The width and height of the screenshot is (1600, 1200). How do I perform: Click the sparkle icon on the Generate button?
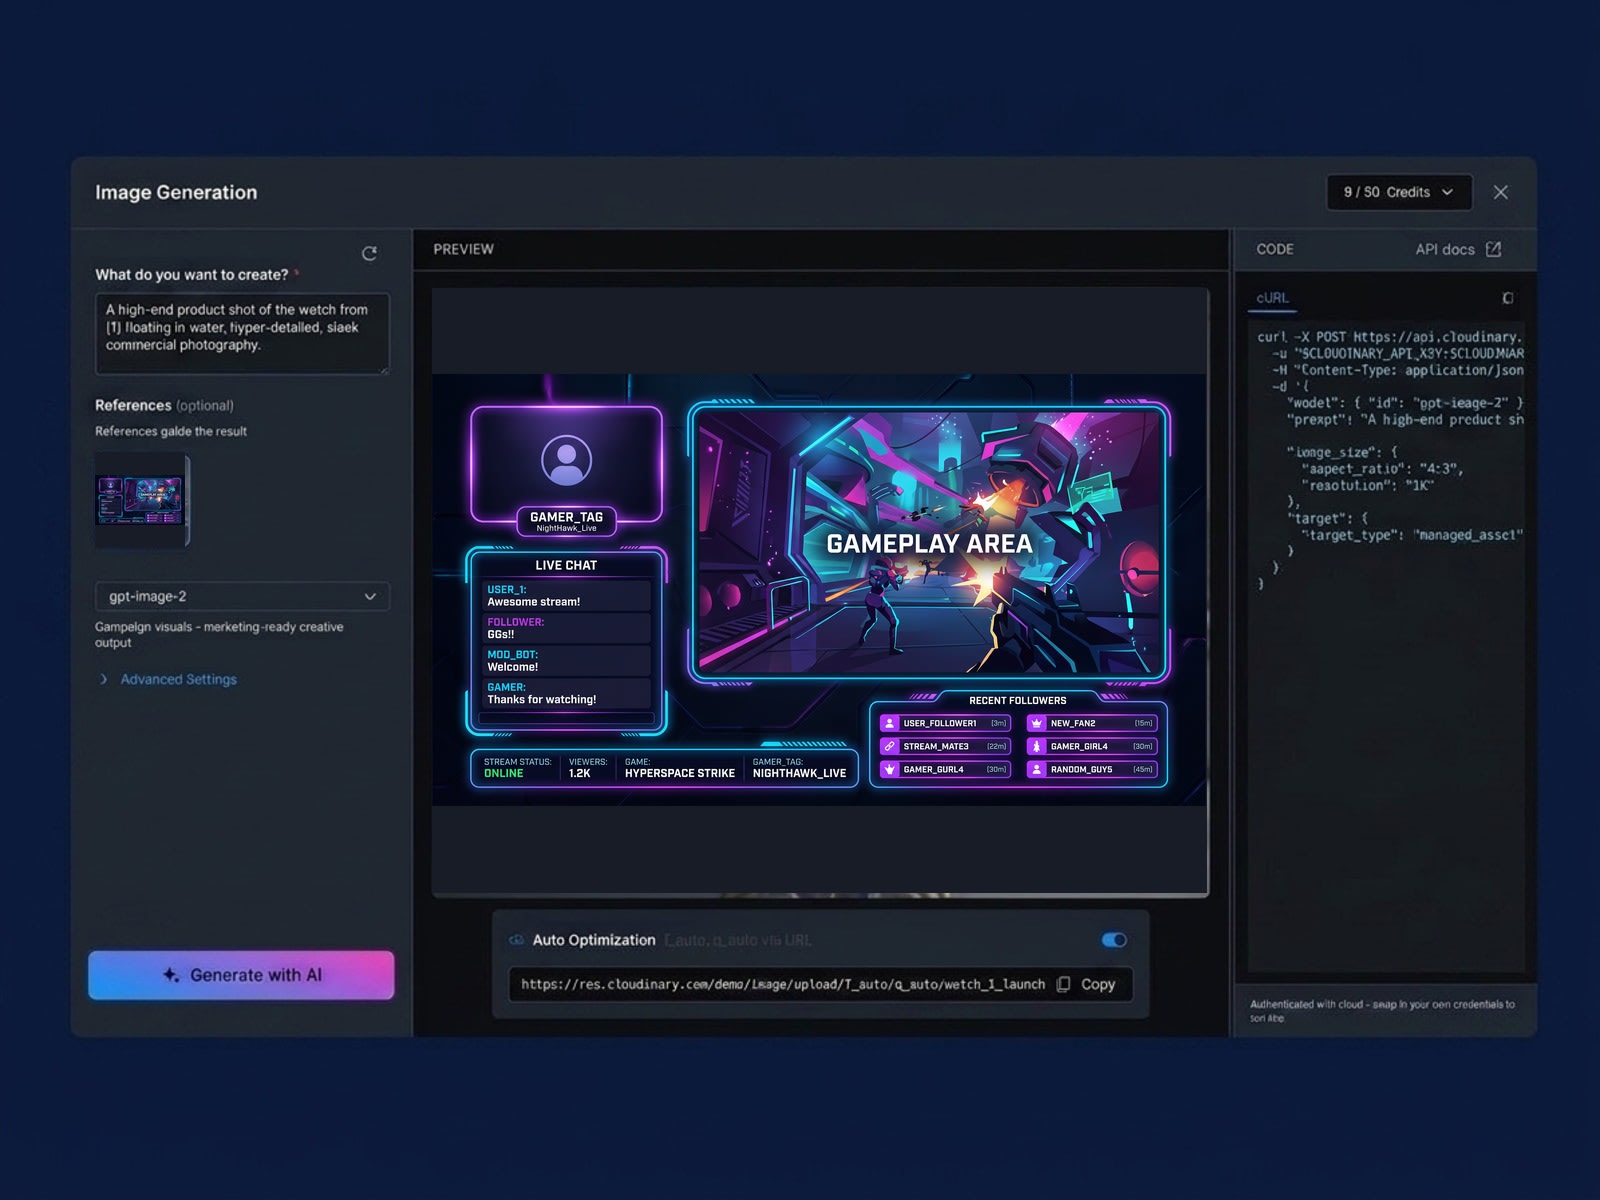(x=171, y=975)
